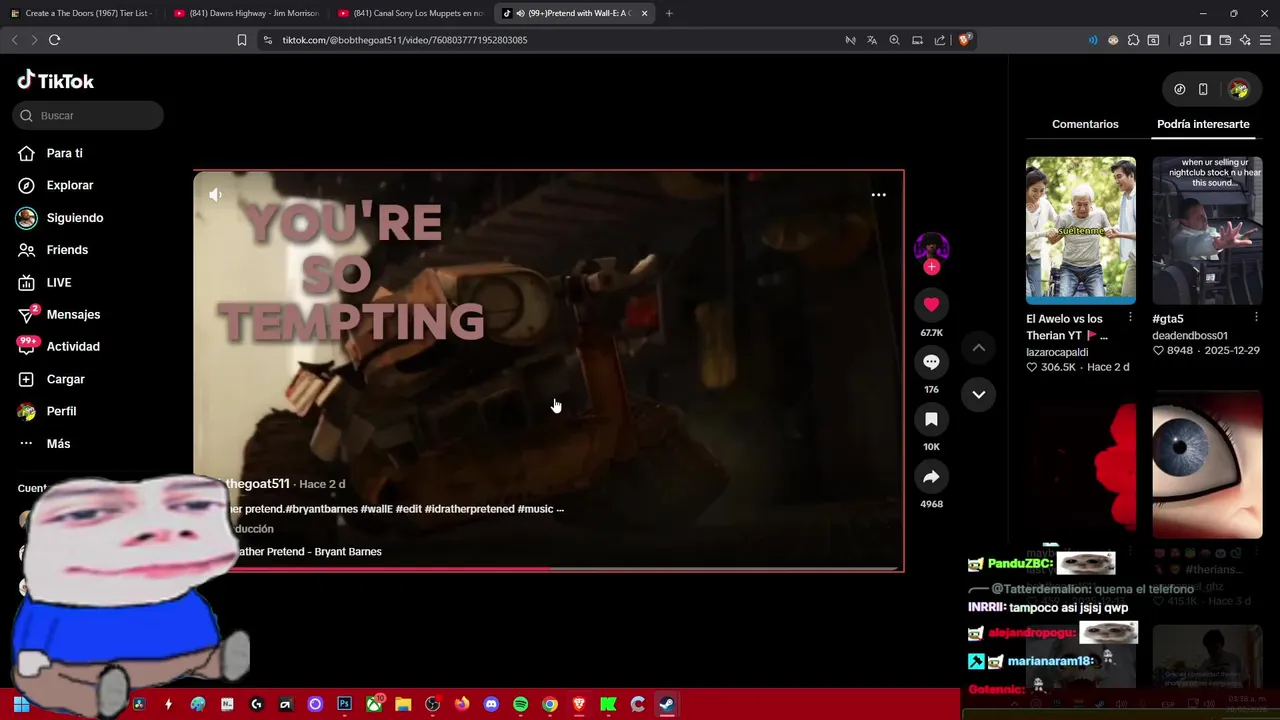The width and height of the screenshot is (1280, 720).
Task: Focus the Buscar search field
Action: [88, 115]
